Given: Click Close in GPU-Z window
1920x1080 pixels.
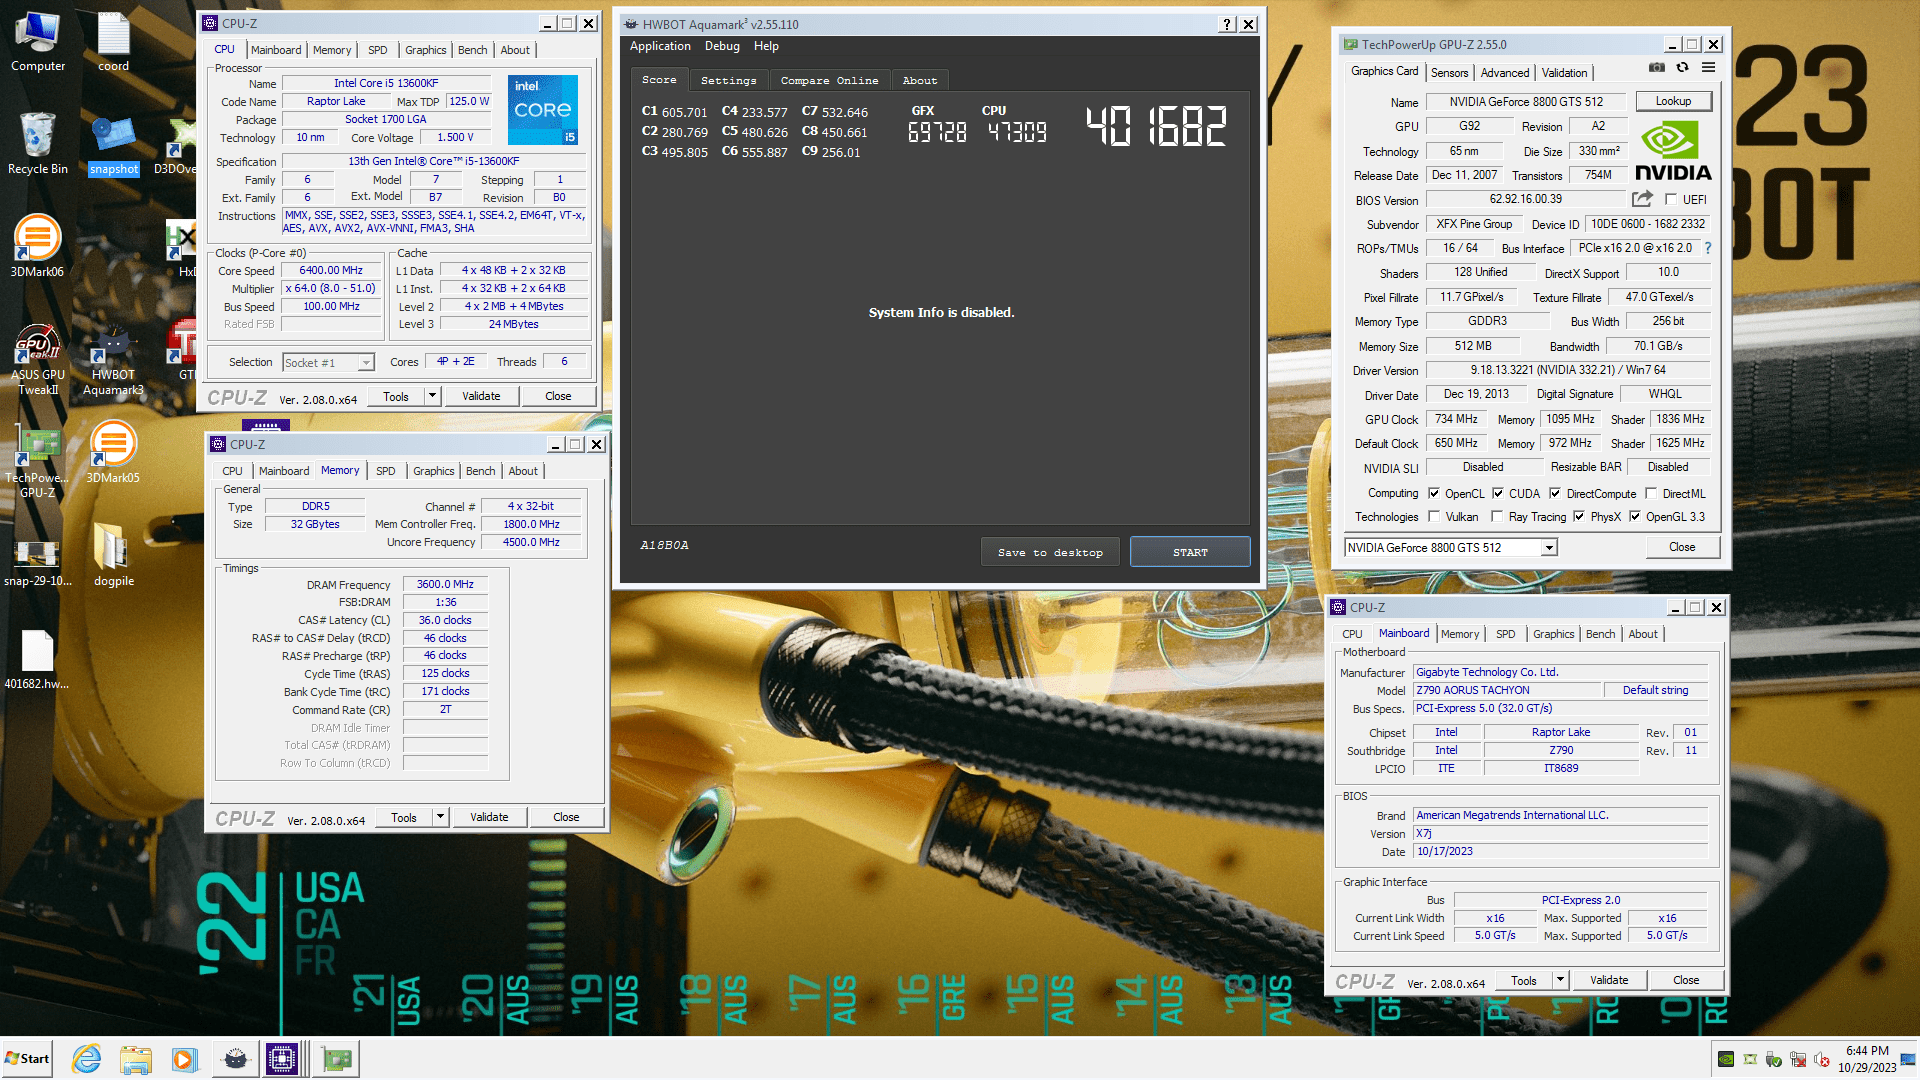Looking at the screenshot, I should (1682, 547).
